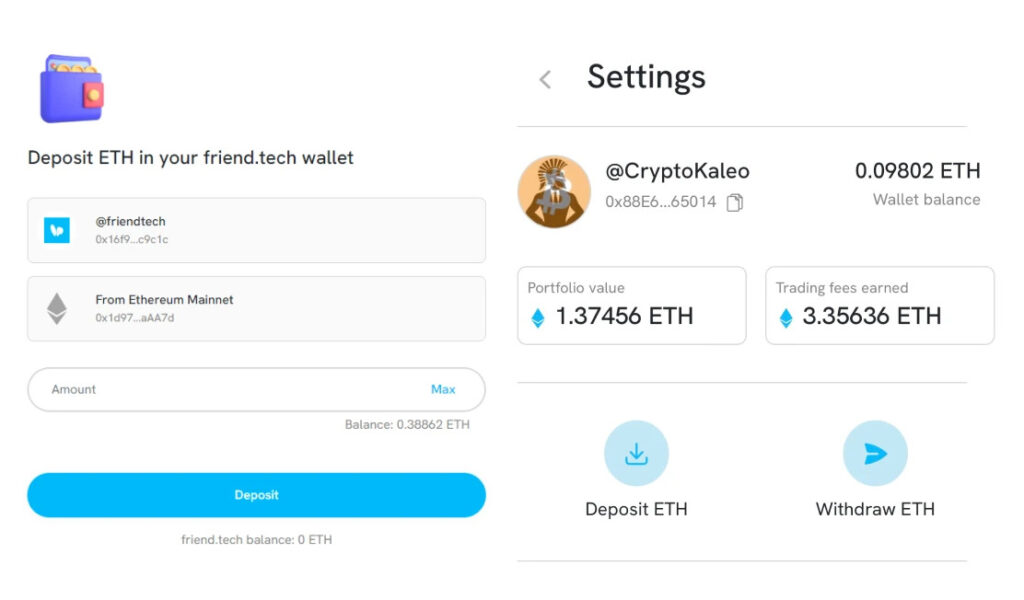Select the From Ethereum Mainnet source row
Screen dimensions: 1024x600
[256, 309]
